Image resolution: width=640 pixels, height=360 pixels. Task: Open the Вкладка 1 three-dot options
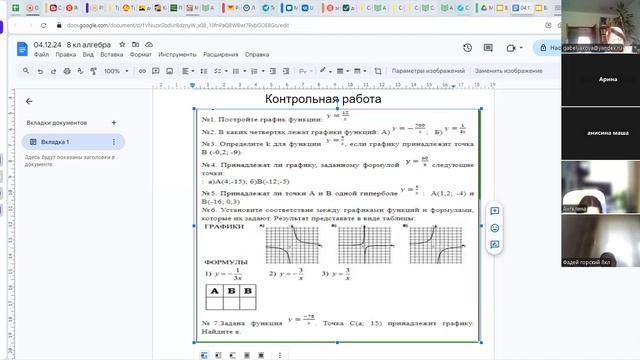tap(113, 142)
